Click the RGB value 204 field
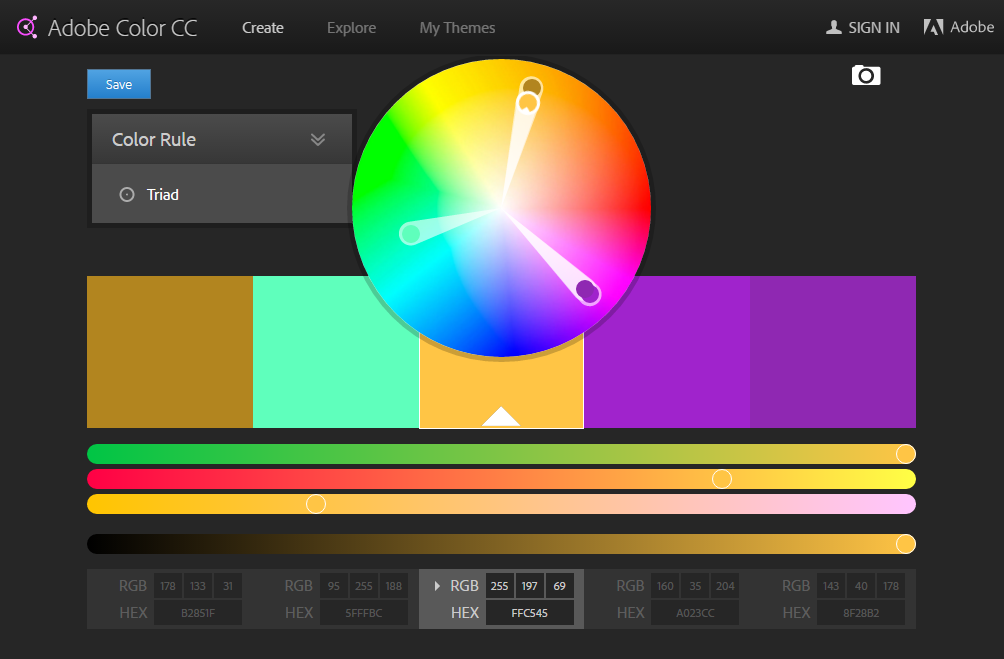This screenshot has height=659, width=1004. click(725, 586)
